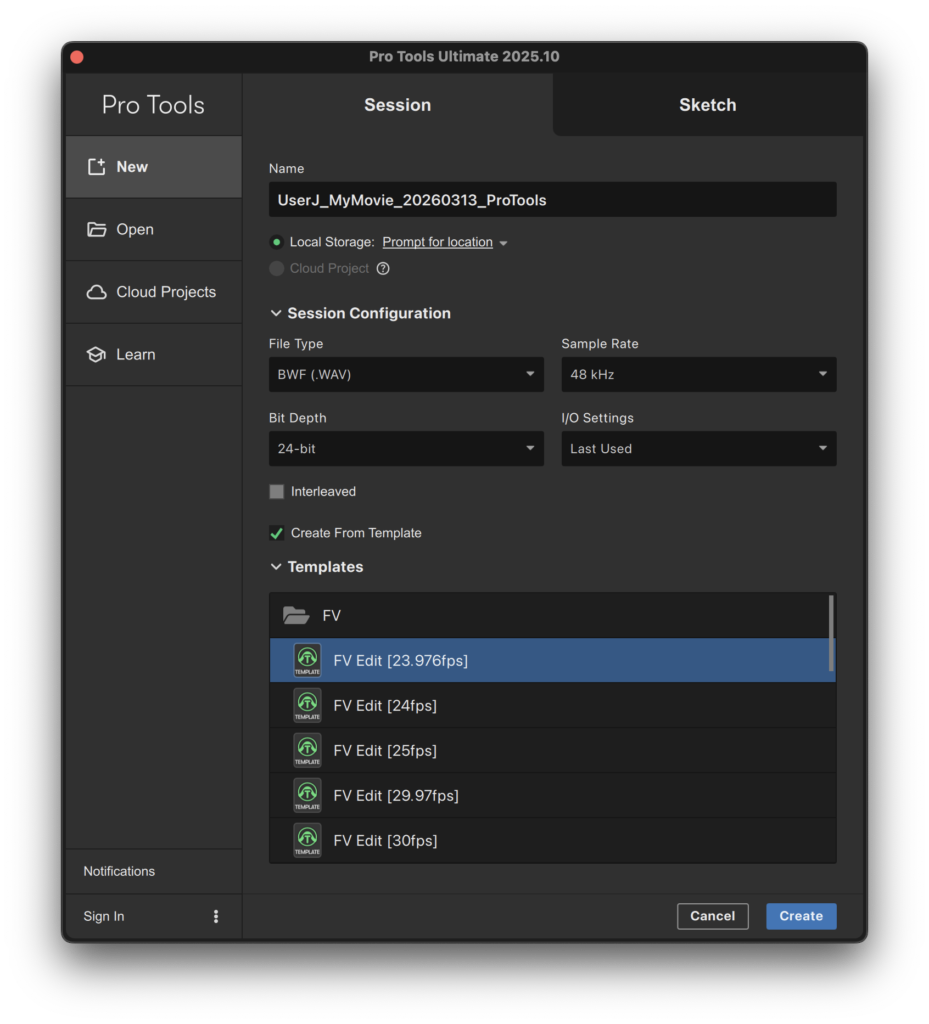Click the Learn graduation cap icon
Screen dimensions: 929x1024
click(x=96, y=355)
